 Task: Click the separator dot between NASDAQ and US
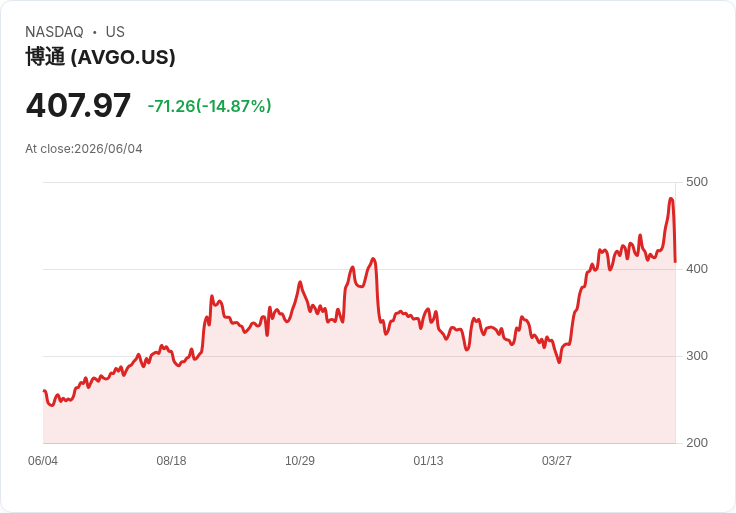[94, 32]
